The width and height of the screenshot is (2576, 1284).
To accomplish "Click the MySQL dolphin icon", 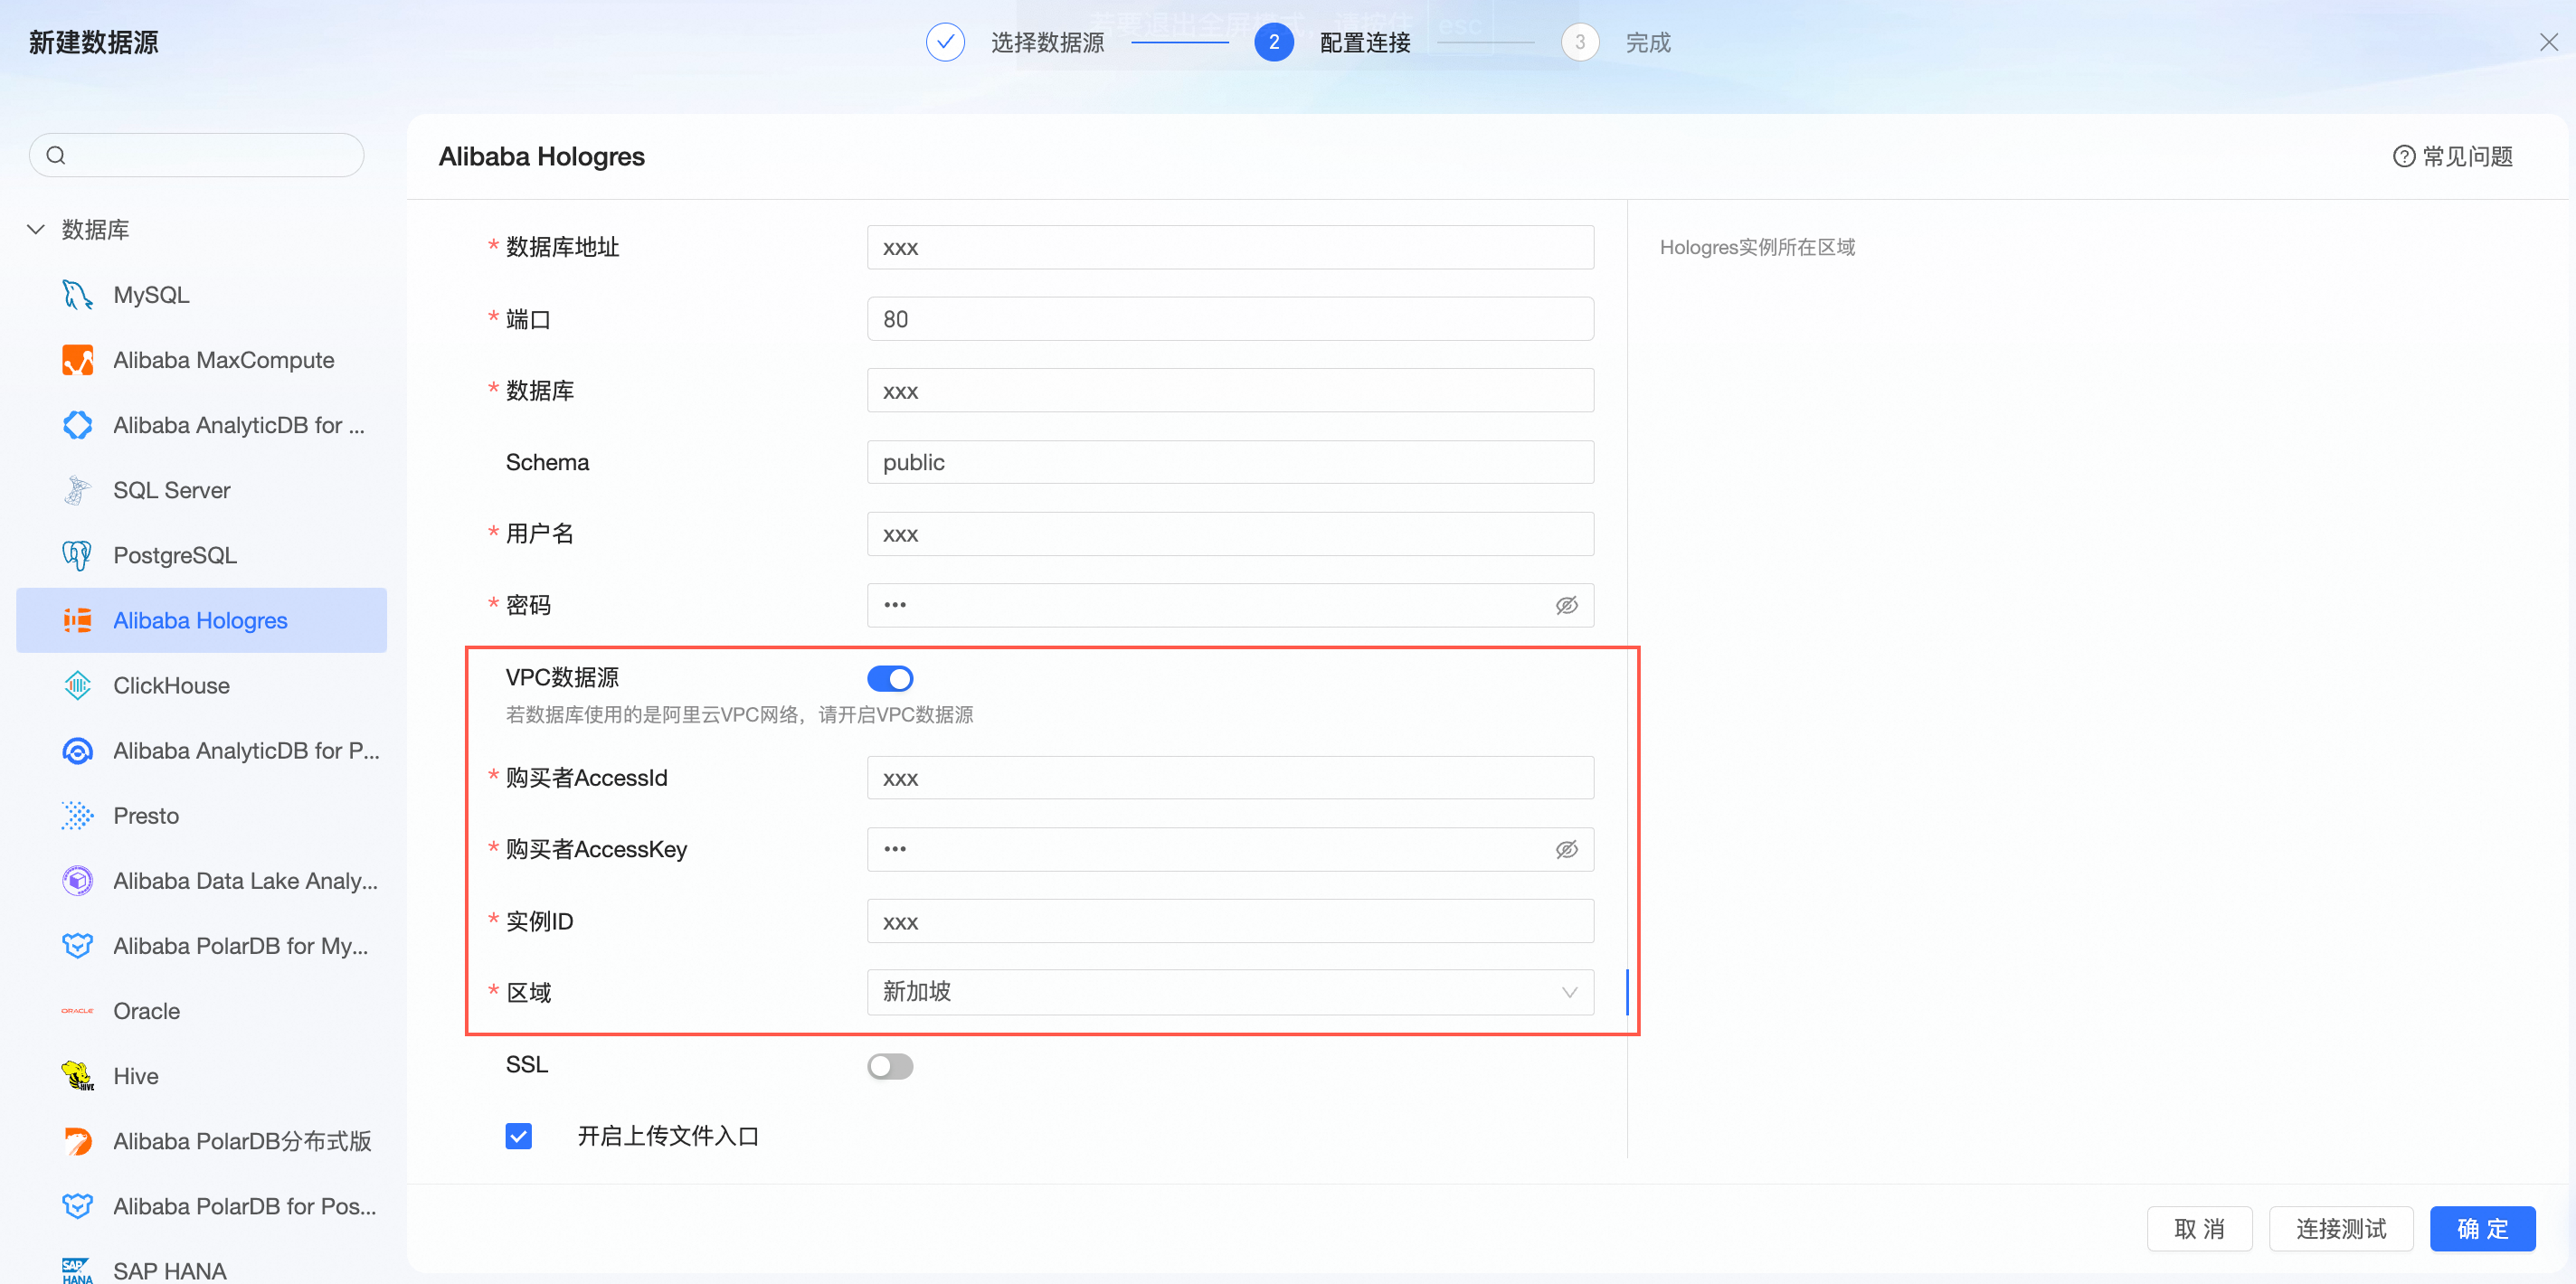I will 77,295.
